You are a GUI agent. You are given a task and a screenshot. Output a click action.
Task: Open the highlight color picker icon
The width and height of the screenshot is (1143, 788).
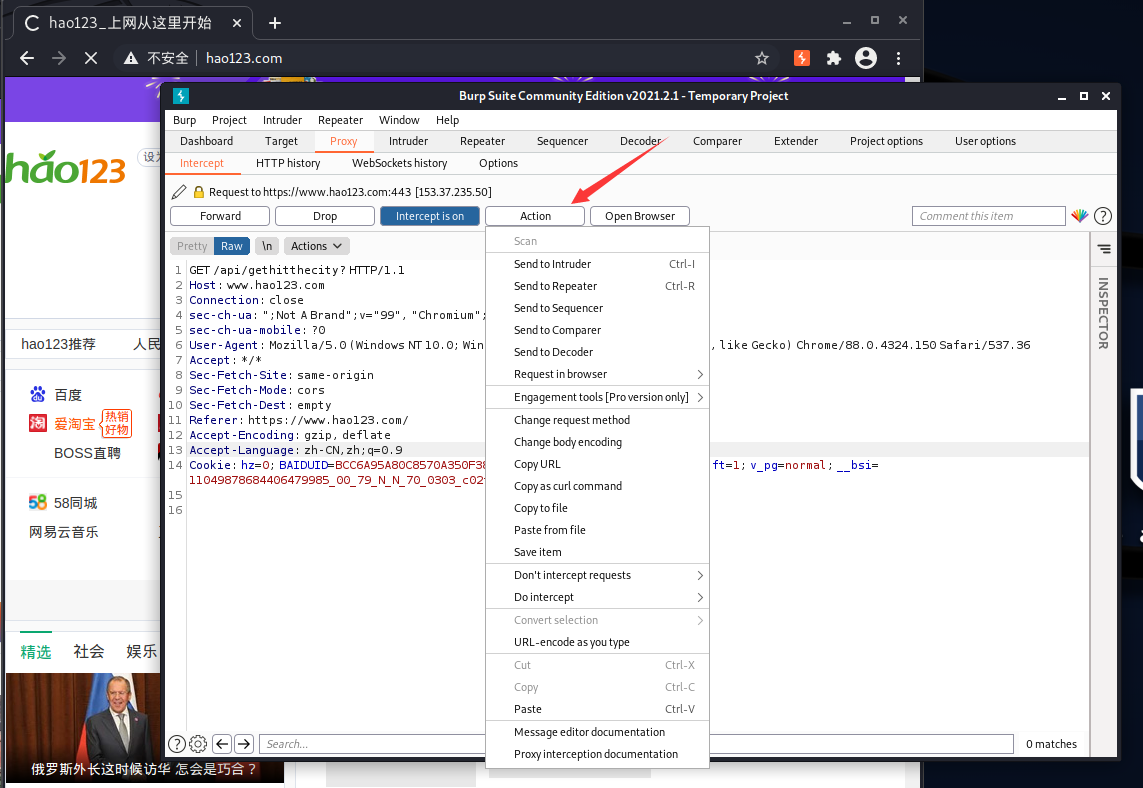click(1080, 216)
